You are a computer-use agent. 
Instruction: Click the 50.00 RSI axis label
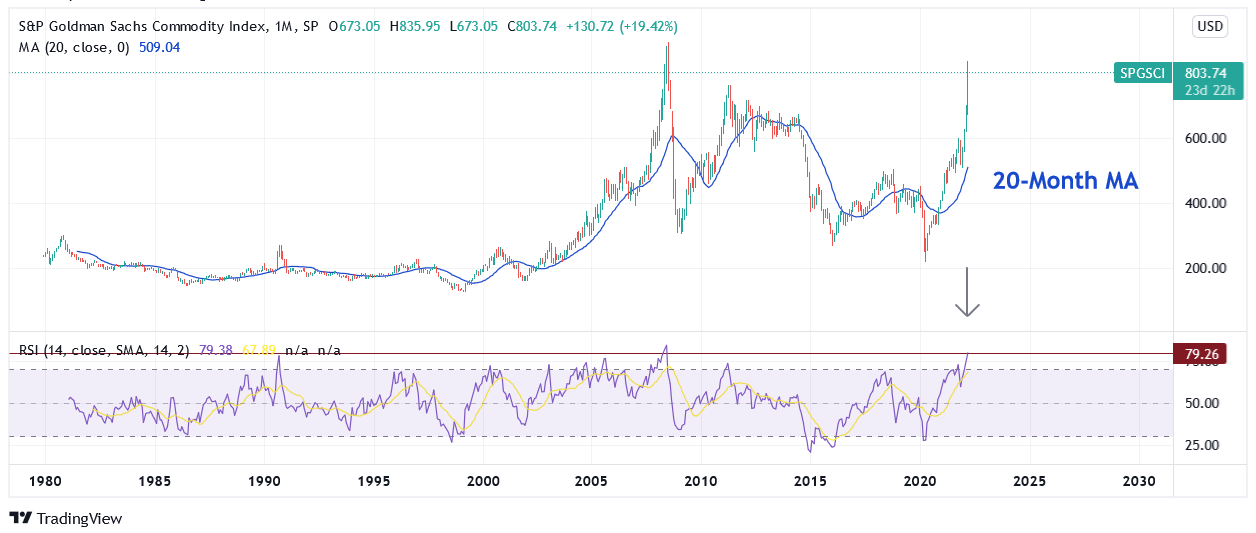[1202, 404]
